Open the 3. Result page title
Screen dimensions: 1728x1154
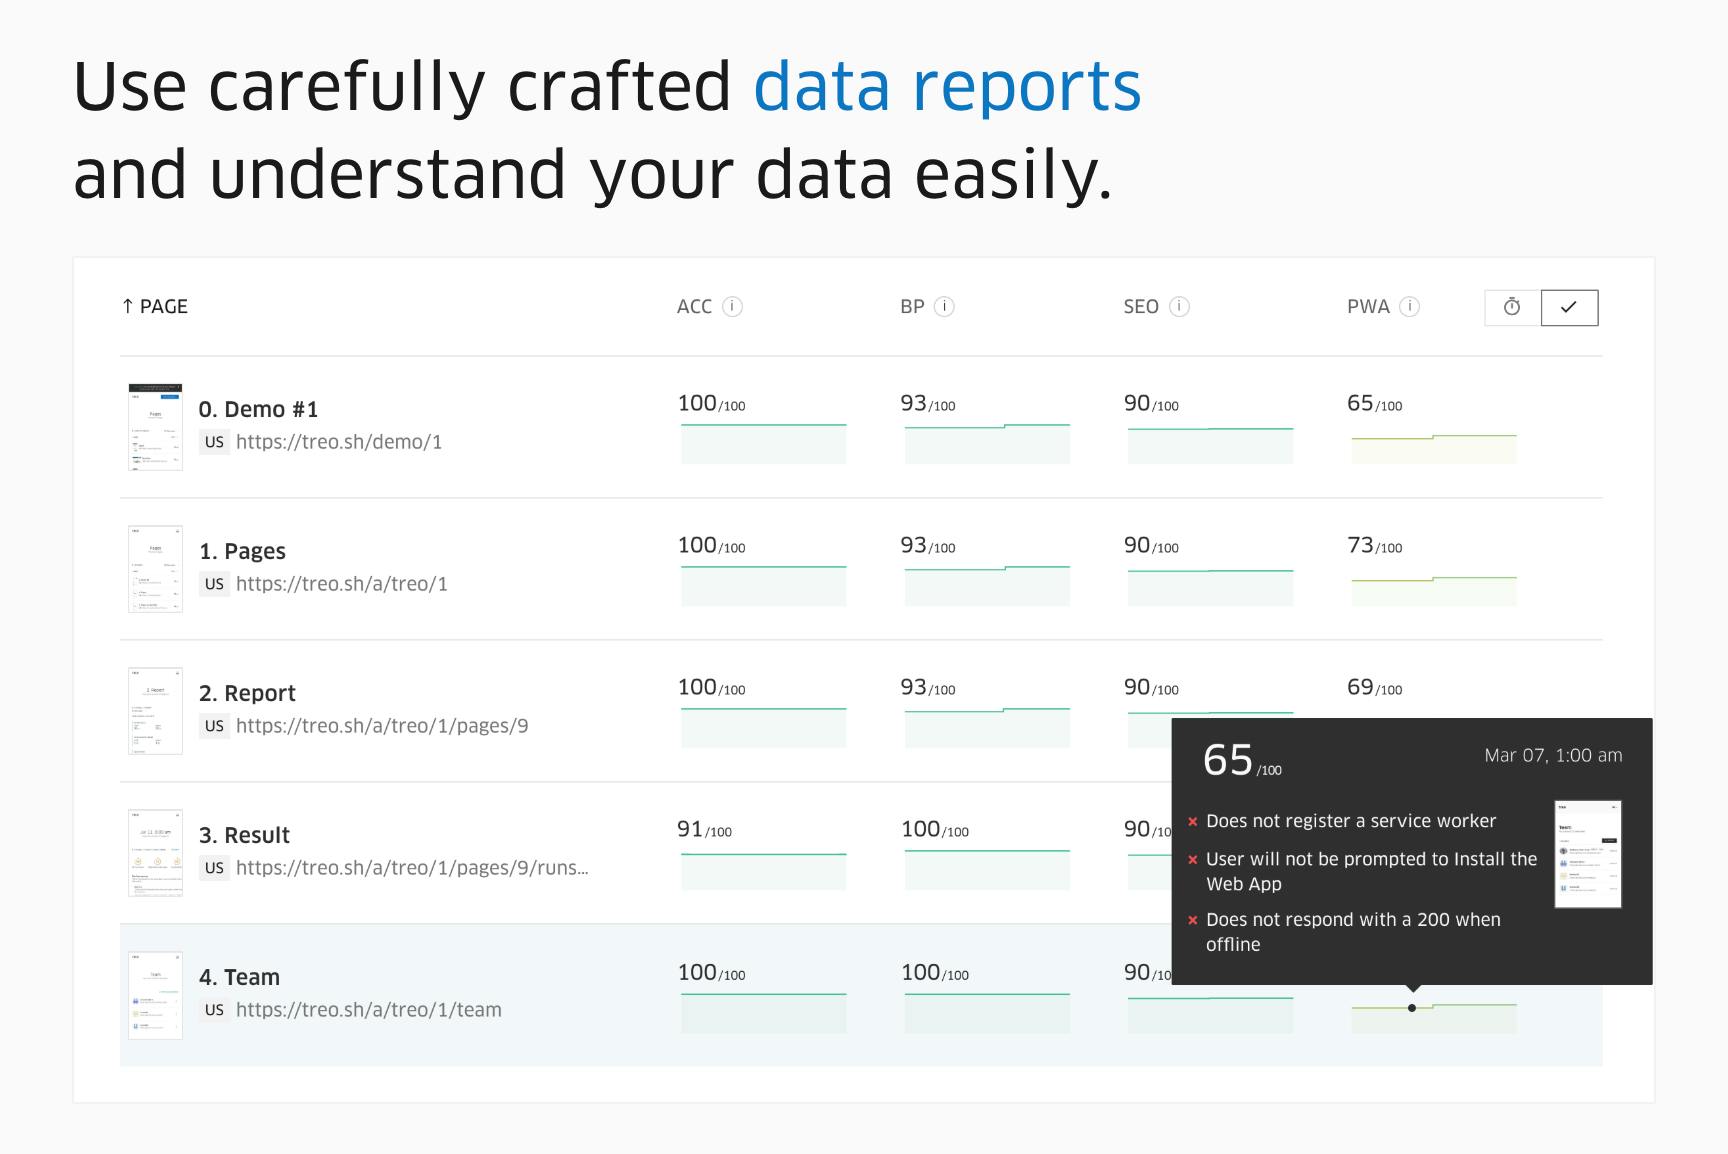coord(244,835)
